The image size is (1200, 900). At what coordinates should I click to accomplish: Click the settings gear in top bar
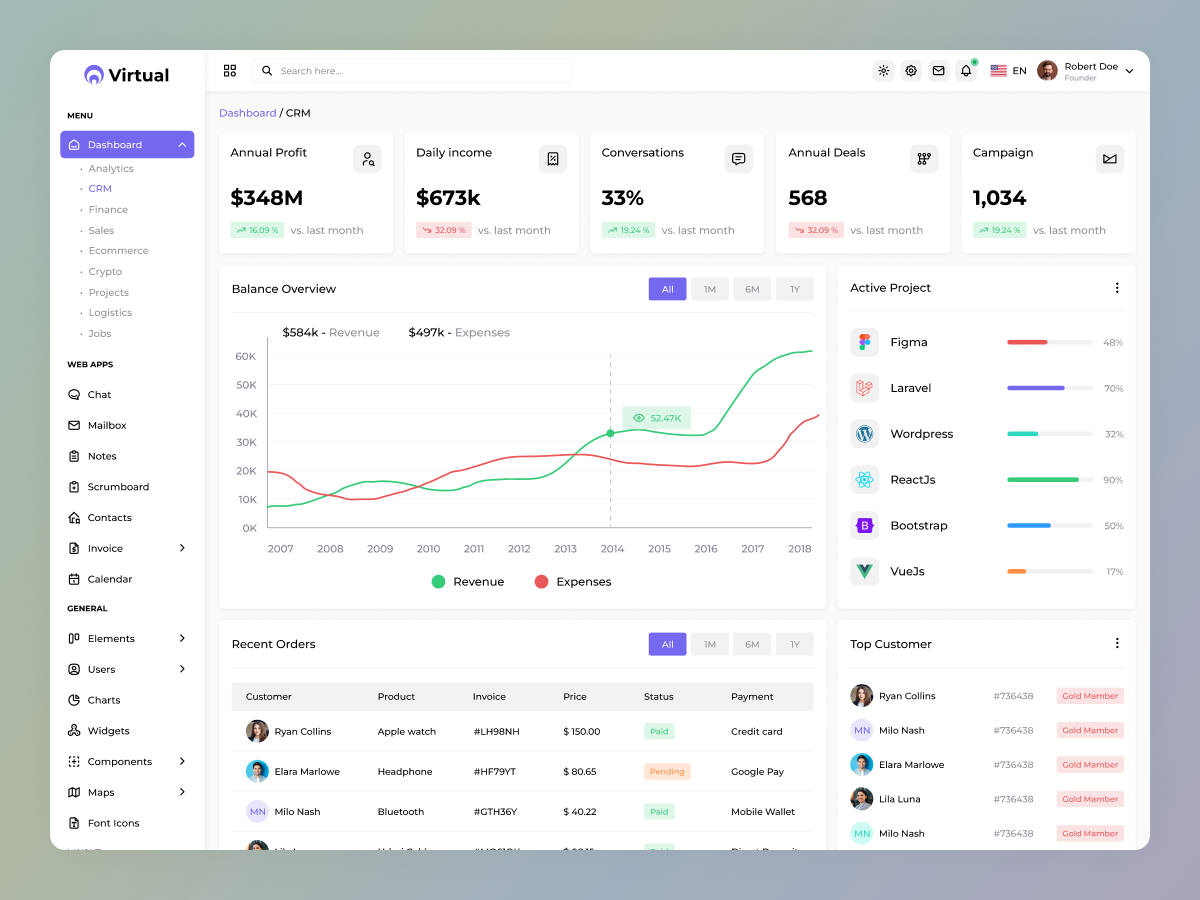pyautogui.click(x=910, y=71)
